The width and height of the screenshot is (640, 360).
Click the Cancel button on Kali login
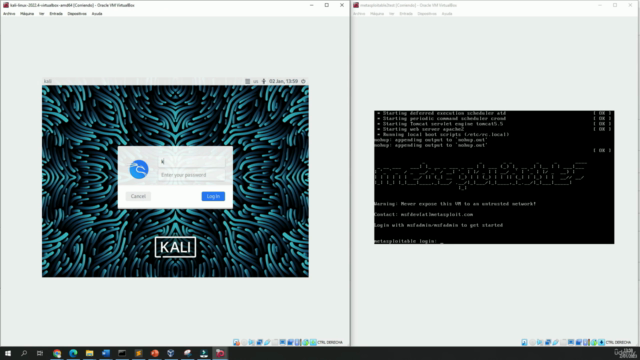tap(138, 196)
